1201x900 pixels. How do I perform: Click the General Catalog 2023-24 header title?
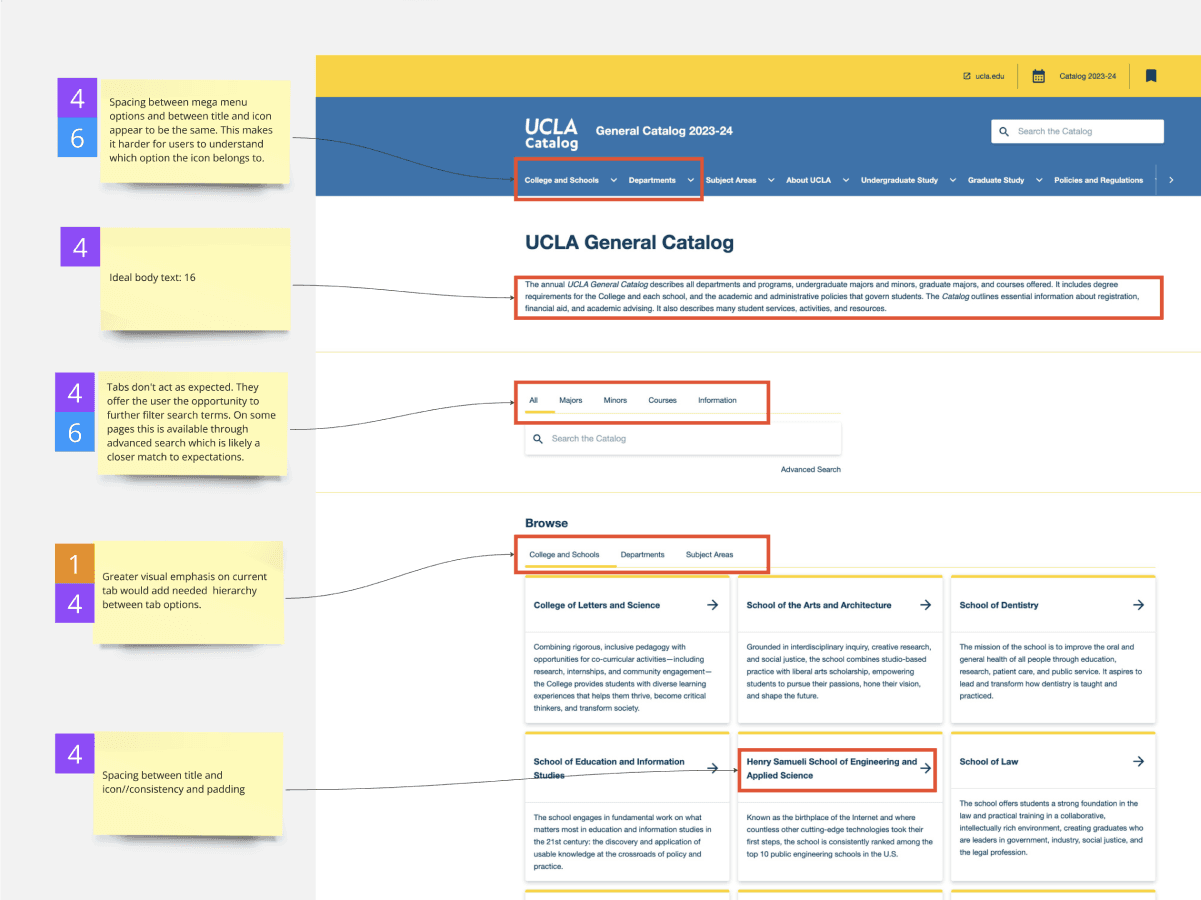coord(665,131)
